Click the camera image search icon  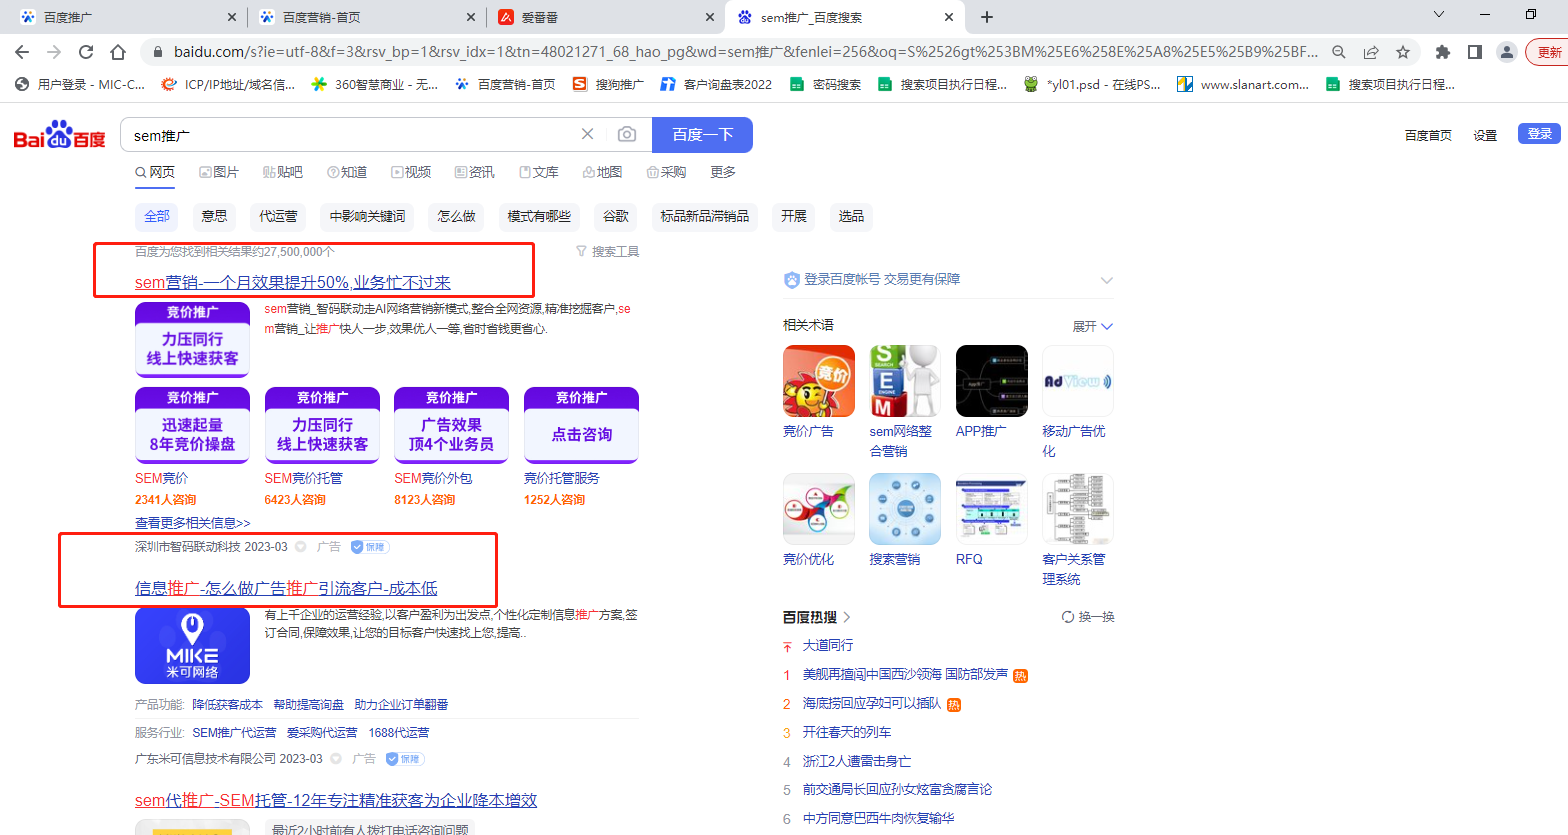(627, 134)
